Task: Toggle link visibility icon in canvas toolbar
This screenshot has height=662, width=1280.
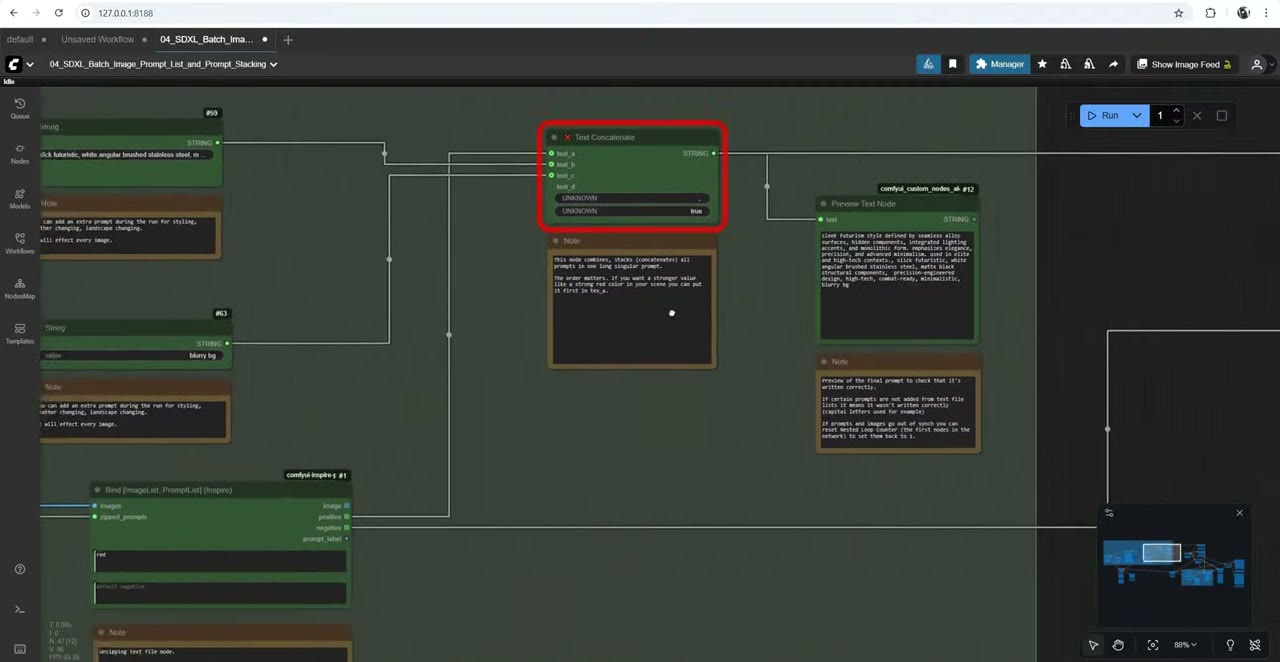Action: pyautogui.click(x=1255, y=645)
